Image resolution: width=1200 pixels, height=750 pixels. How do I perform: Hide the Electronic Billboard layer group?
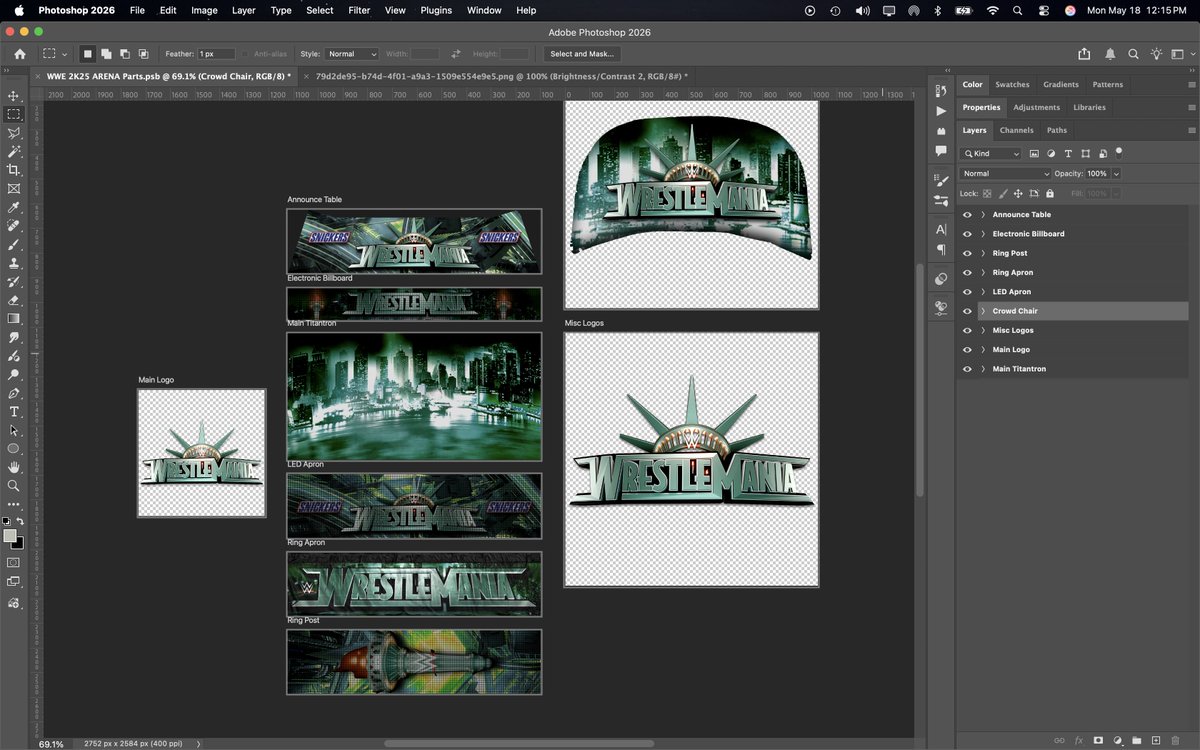tap(967, 234)
